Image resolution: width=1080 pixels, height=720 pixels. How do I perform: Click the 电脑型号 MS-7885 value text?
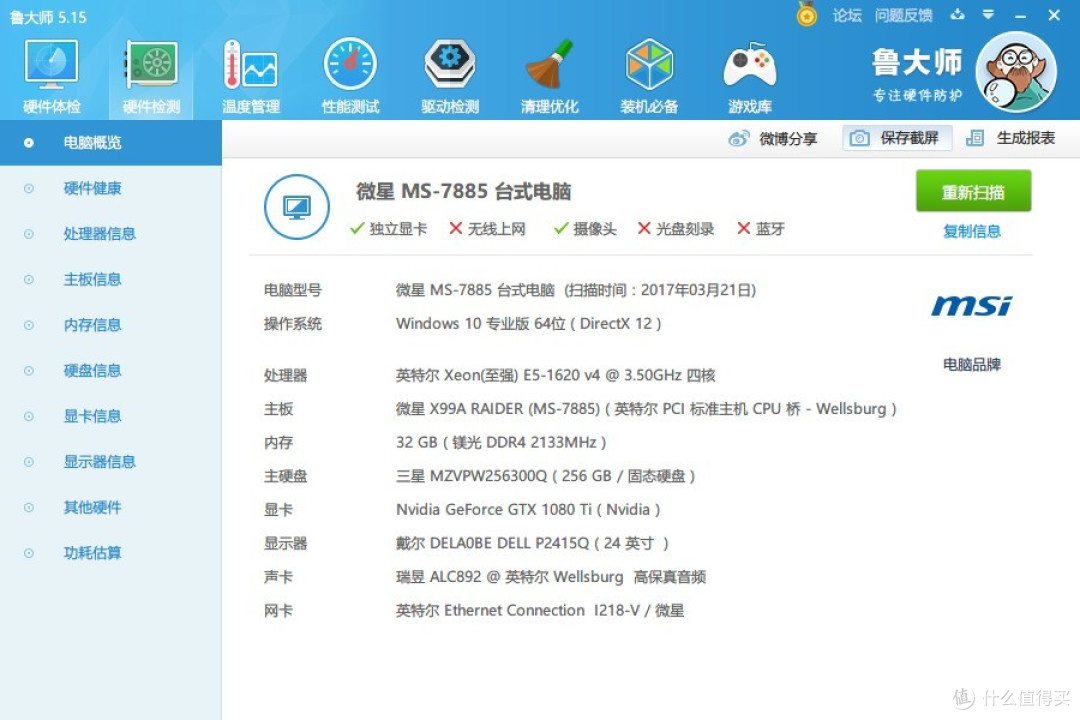tap(576, 290)
